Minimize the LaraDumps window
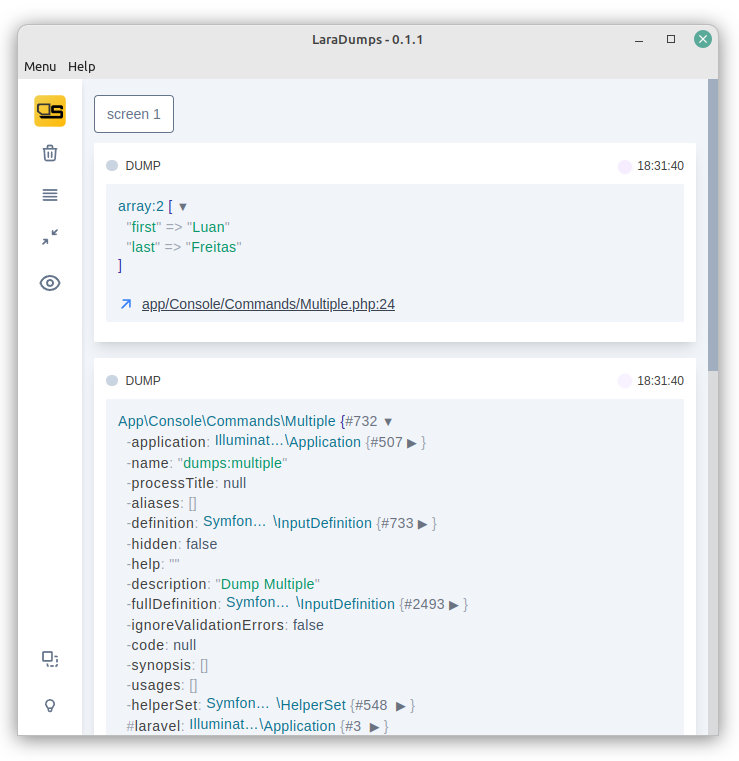This screenshot has width=739, height=761. [x=639, y=40]
